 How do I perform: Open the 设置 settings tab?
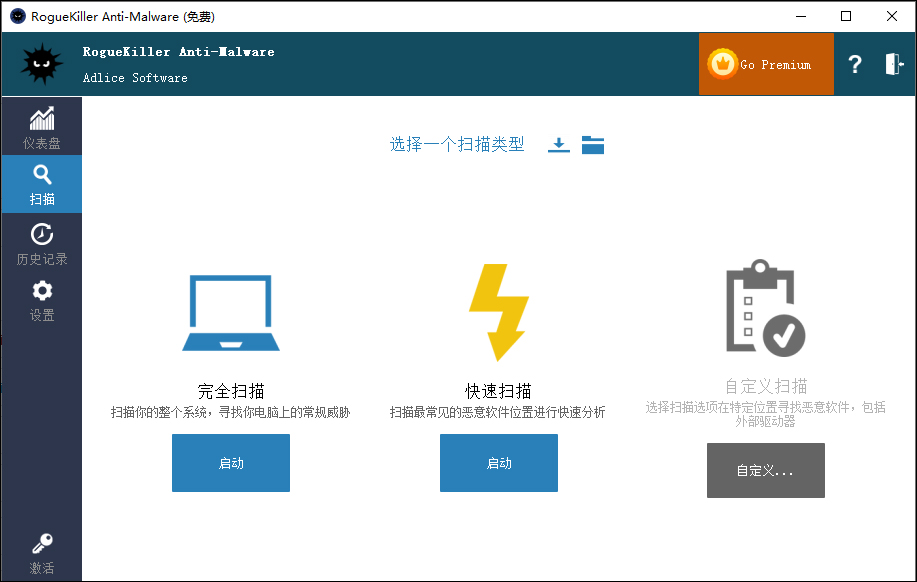[42, 300]
